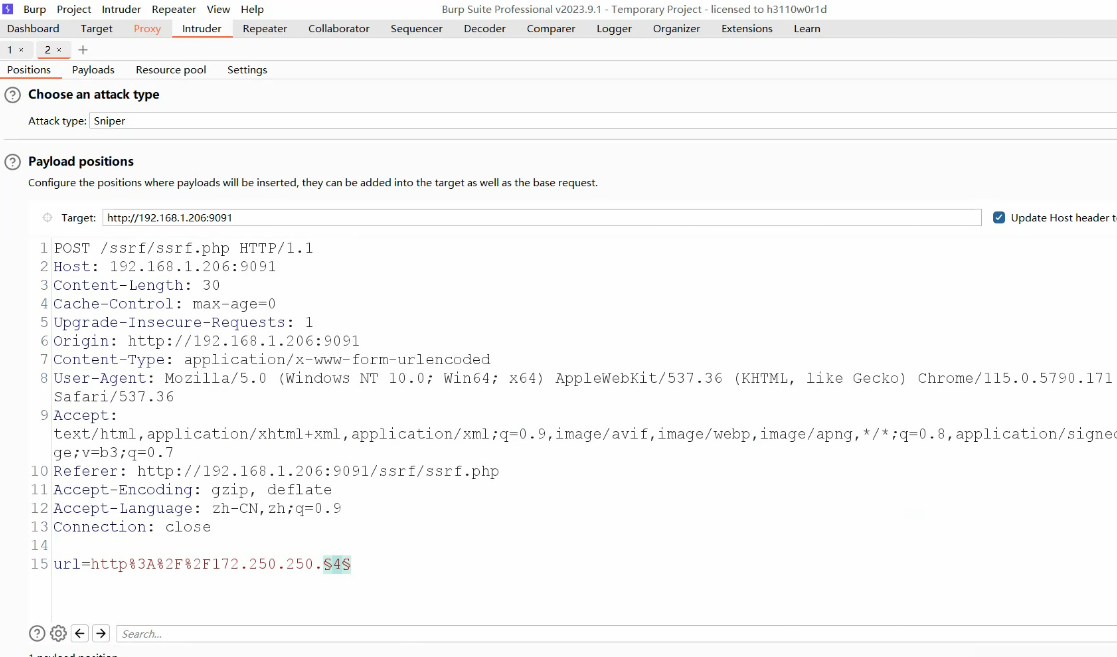Switch to the Payloads sub-tab
The image size is (1117, 657).
(x=93, y=70)
